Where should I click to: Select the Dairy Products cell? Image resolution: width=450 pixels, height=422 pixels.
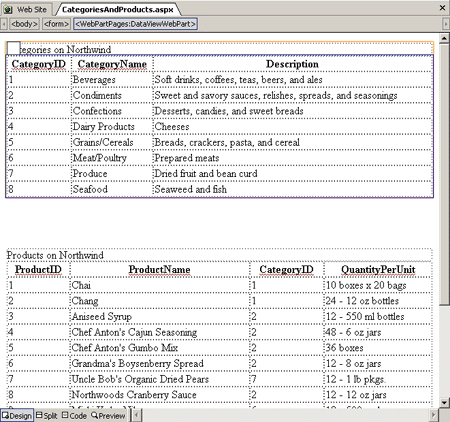click(112, 127)
